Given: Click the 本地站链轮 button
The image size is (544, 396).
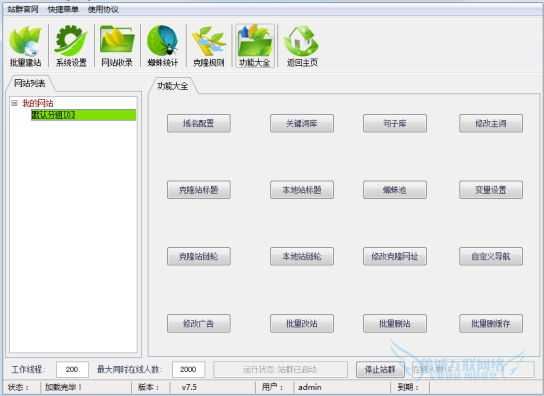Looking at the screenshot, I should (x=302, y=256).
